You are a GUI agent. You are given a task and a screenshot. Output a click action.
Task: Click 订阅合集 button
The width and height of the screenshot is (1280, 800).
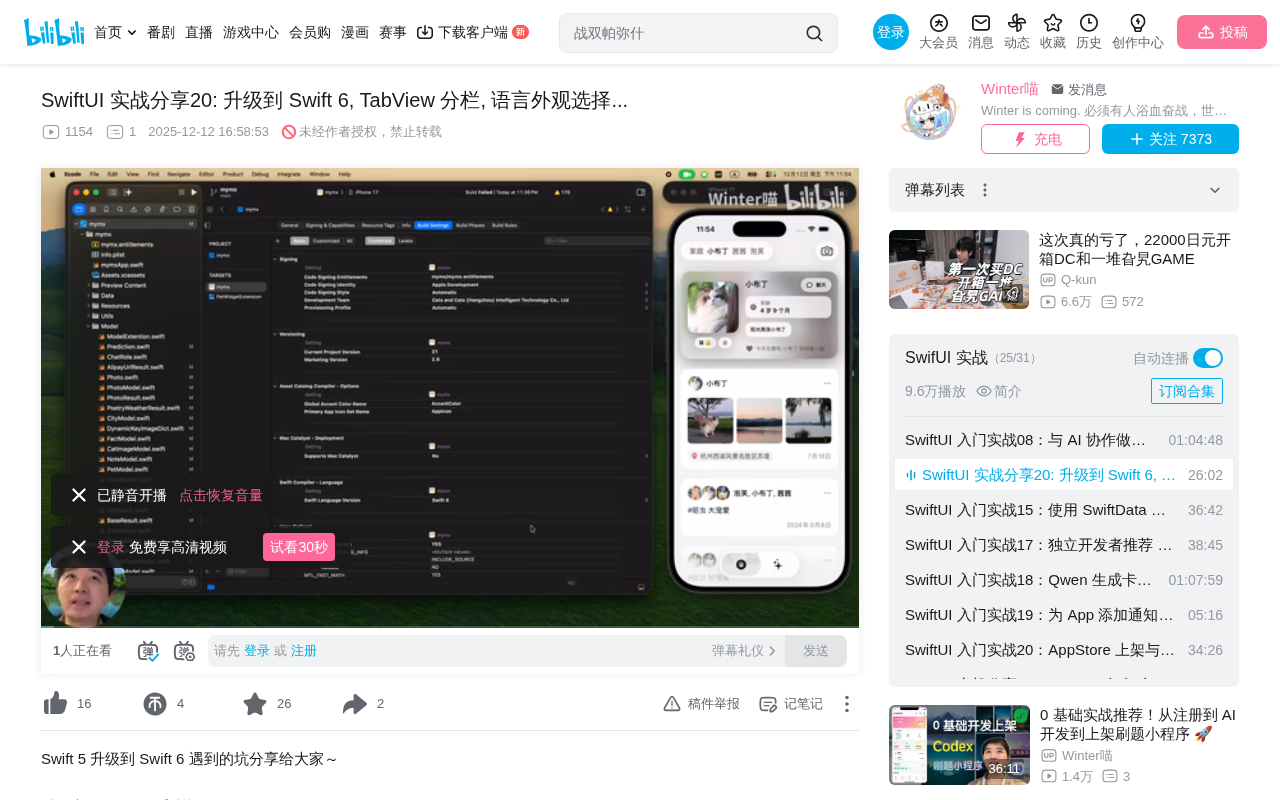point(1187,391)
